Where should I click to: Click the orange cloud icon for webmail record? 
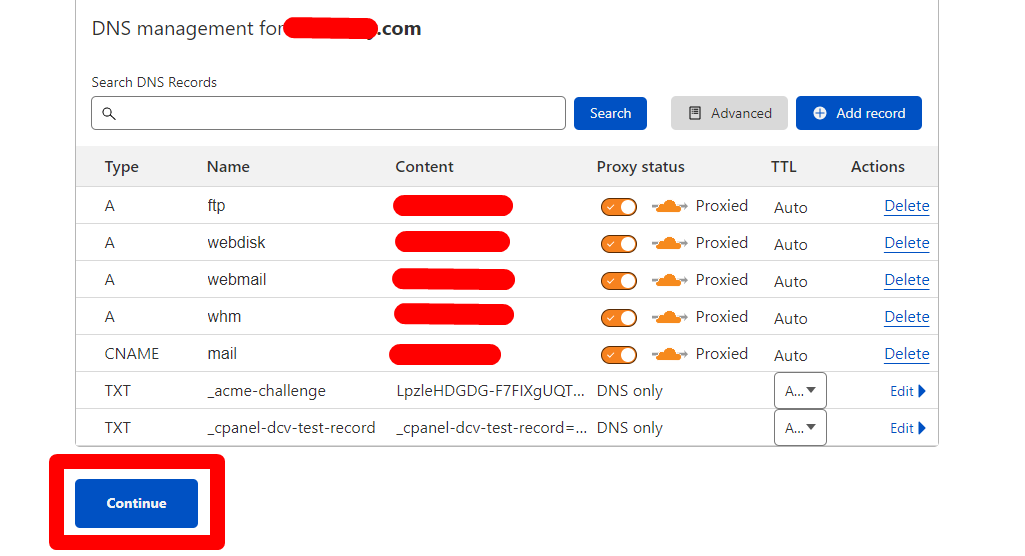pyautogui.click(x=669, y=281)
